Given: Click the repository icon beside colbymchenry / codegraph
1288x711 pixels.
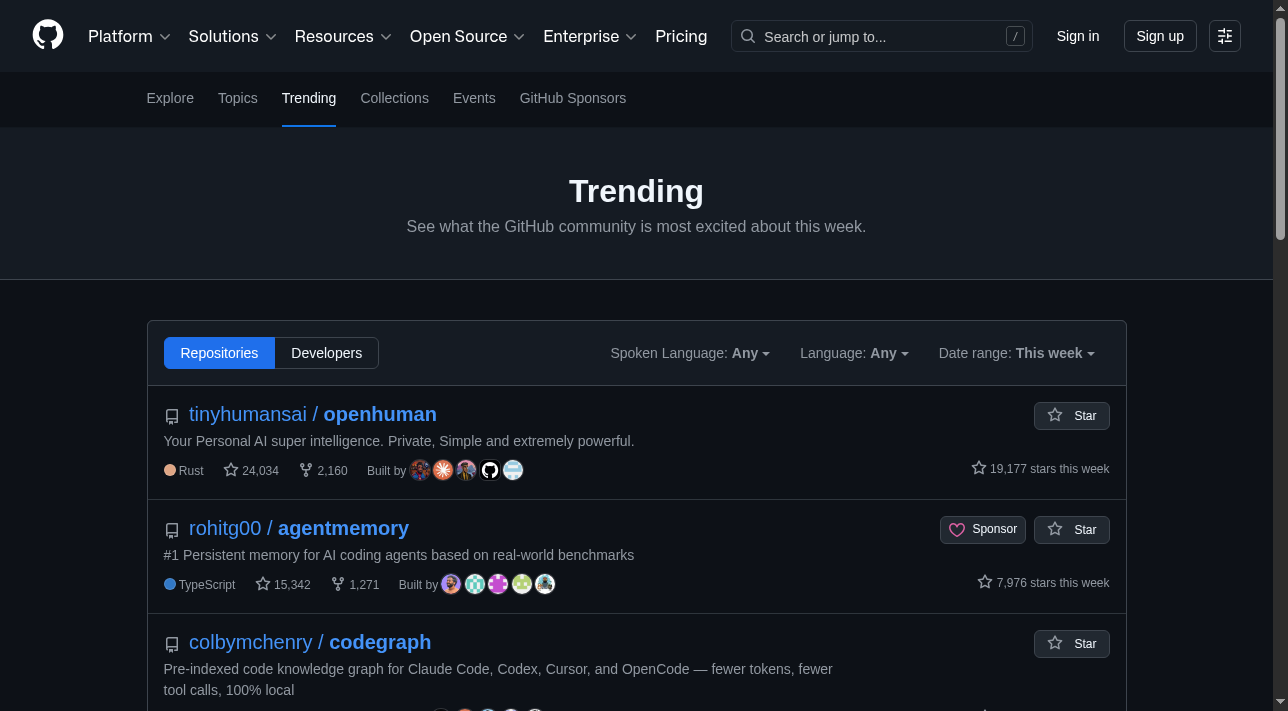Looking at the screenshot, I should tap(172, 644).
